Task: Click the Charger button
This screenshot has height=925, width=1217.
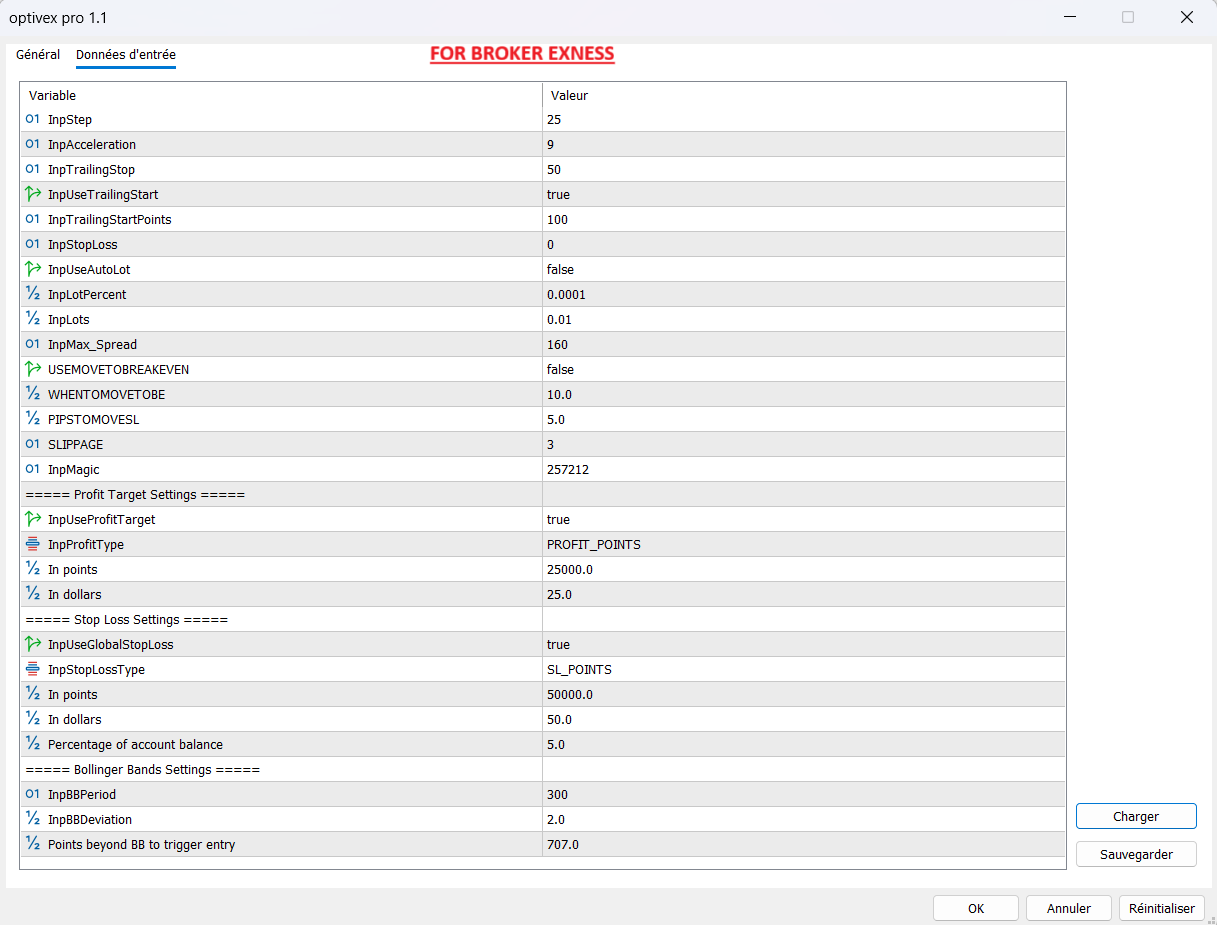Action: [x=1136, y=816]
